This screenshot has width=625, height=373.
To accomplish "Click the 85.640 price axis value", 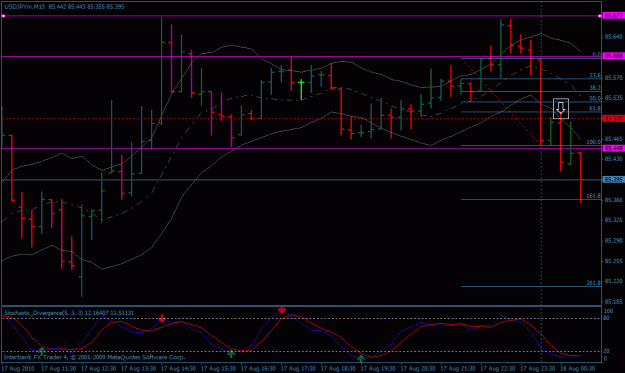I will pyautogui.click(x=613, y=37).
